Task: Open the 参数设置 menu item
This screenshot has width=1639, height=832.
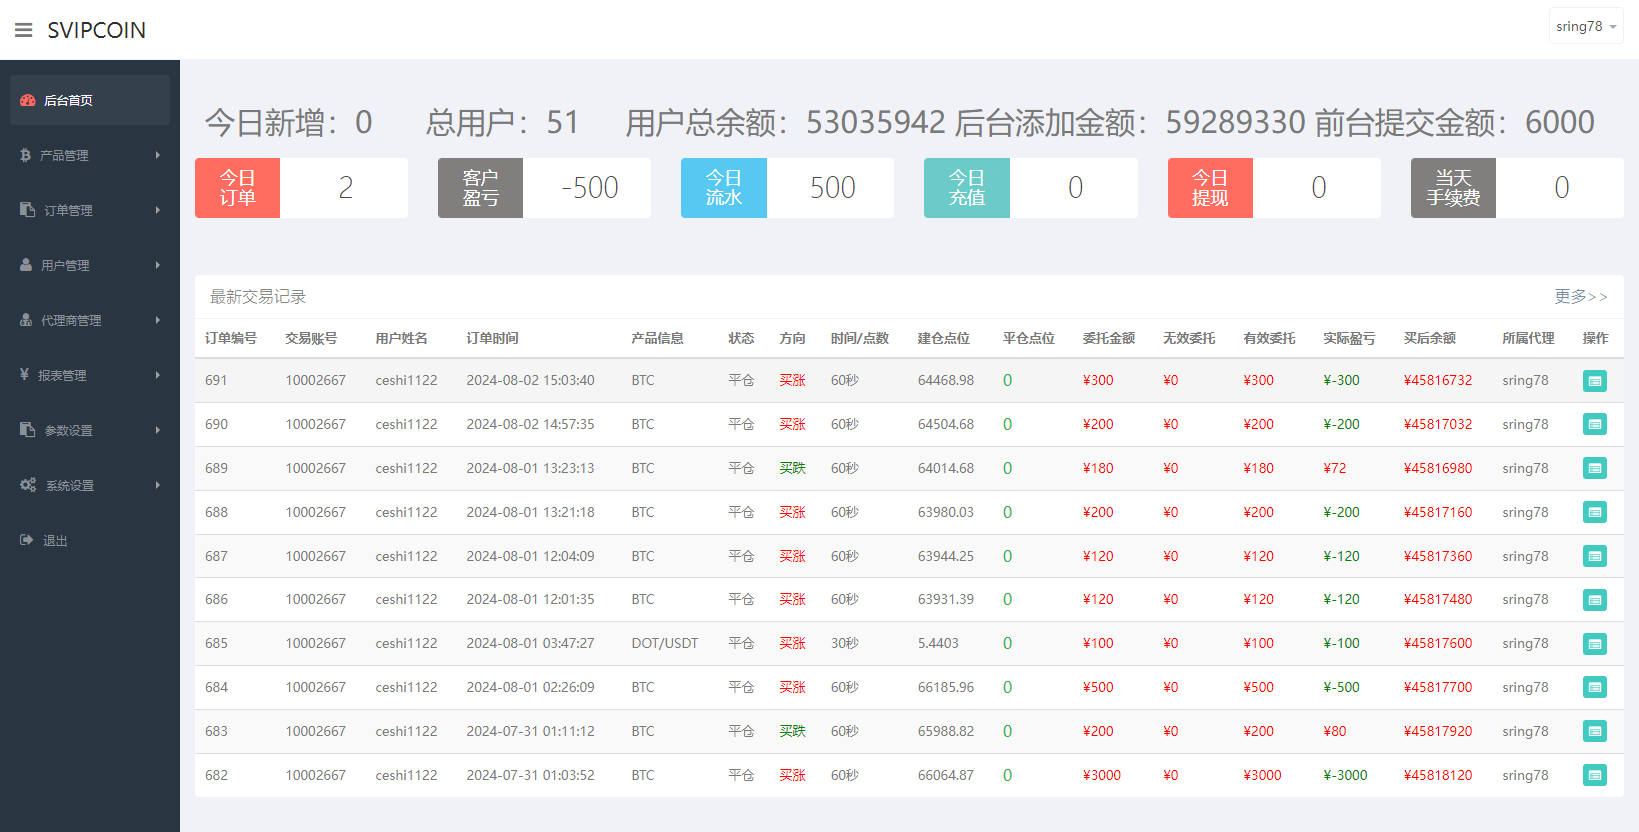Action: click(x=68, y=430)
